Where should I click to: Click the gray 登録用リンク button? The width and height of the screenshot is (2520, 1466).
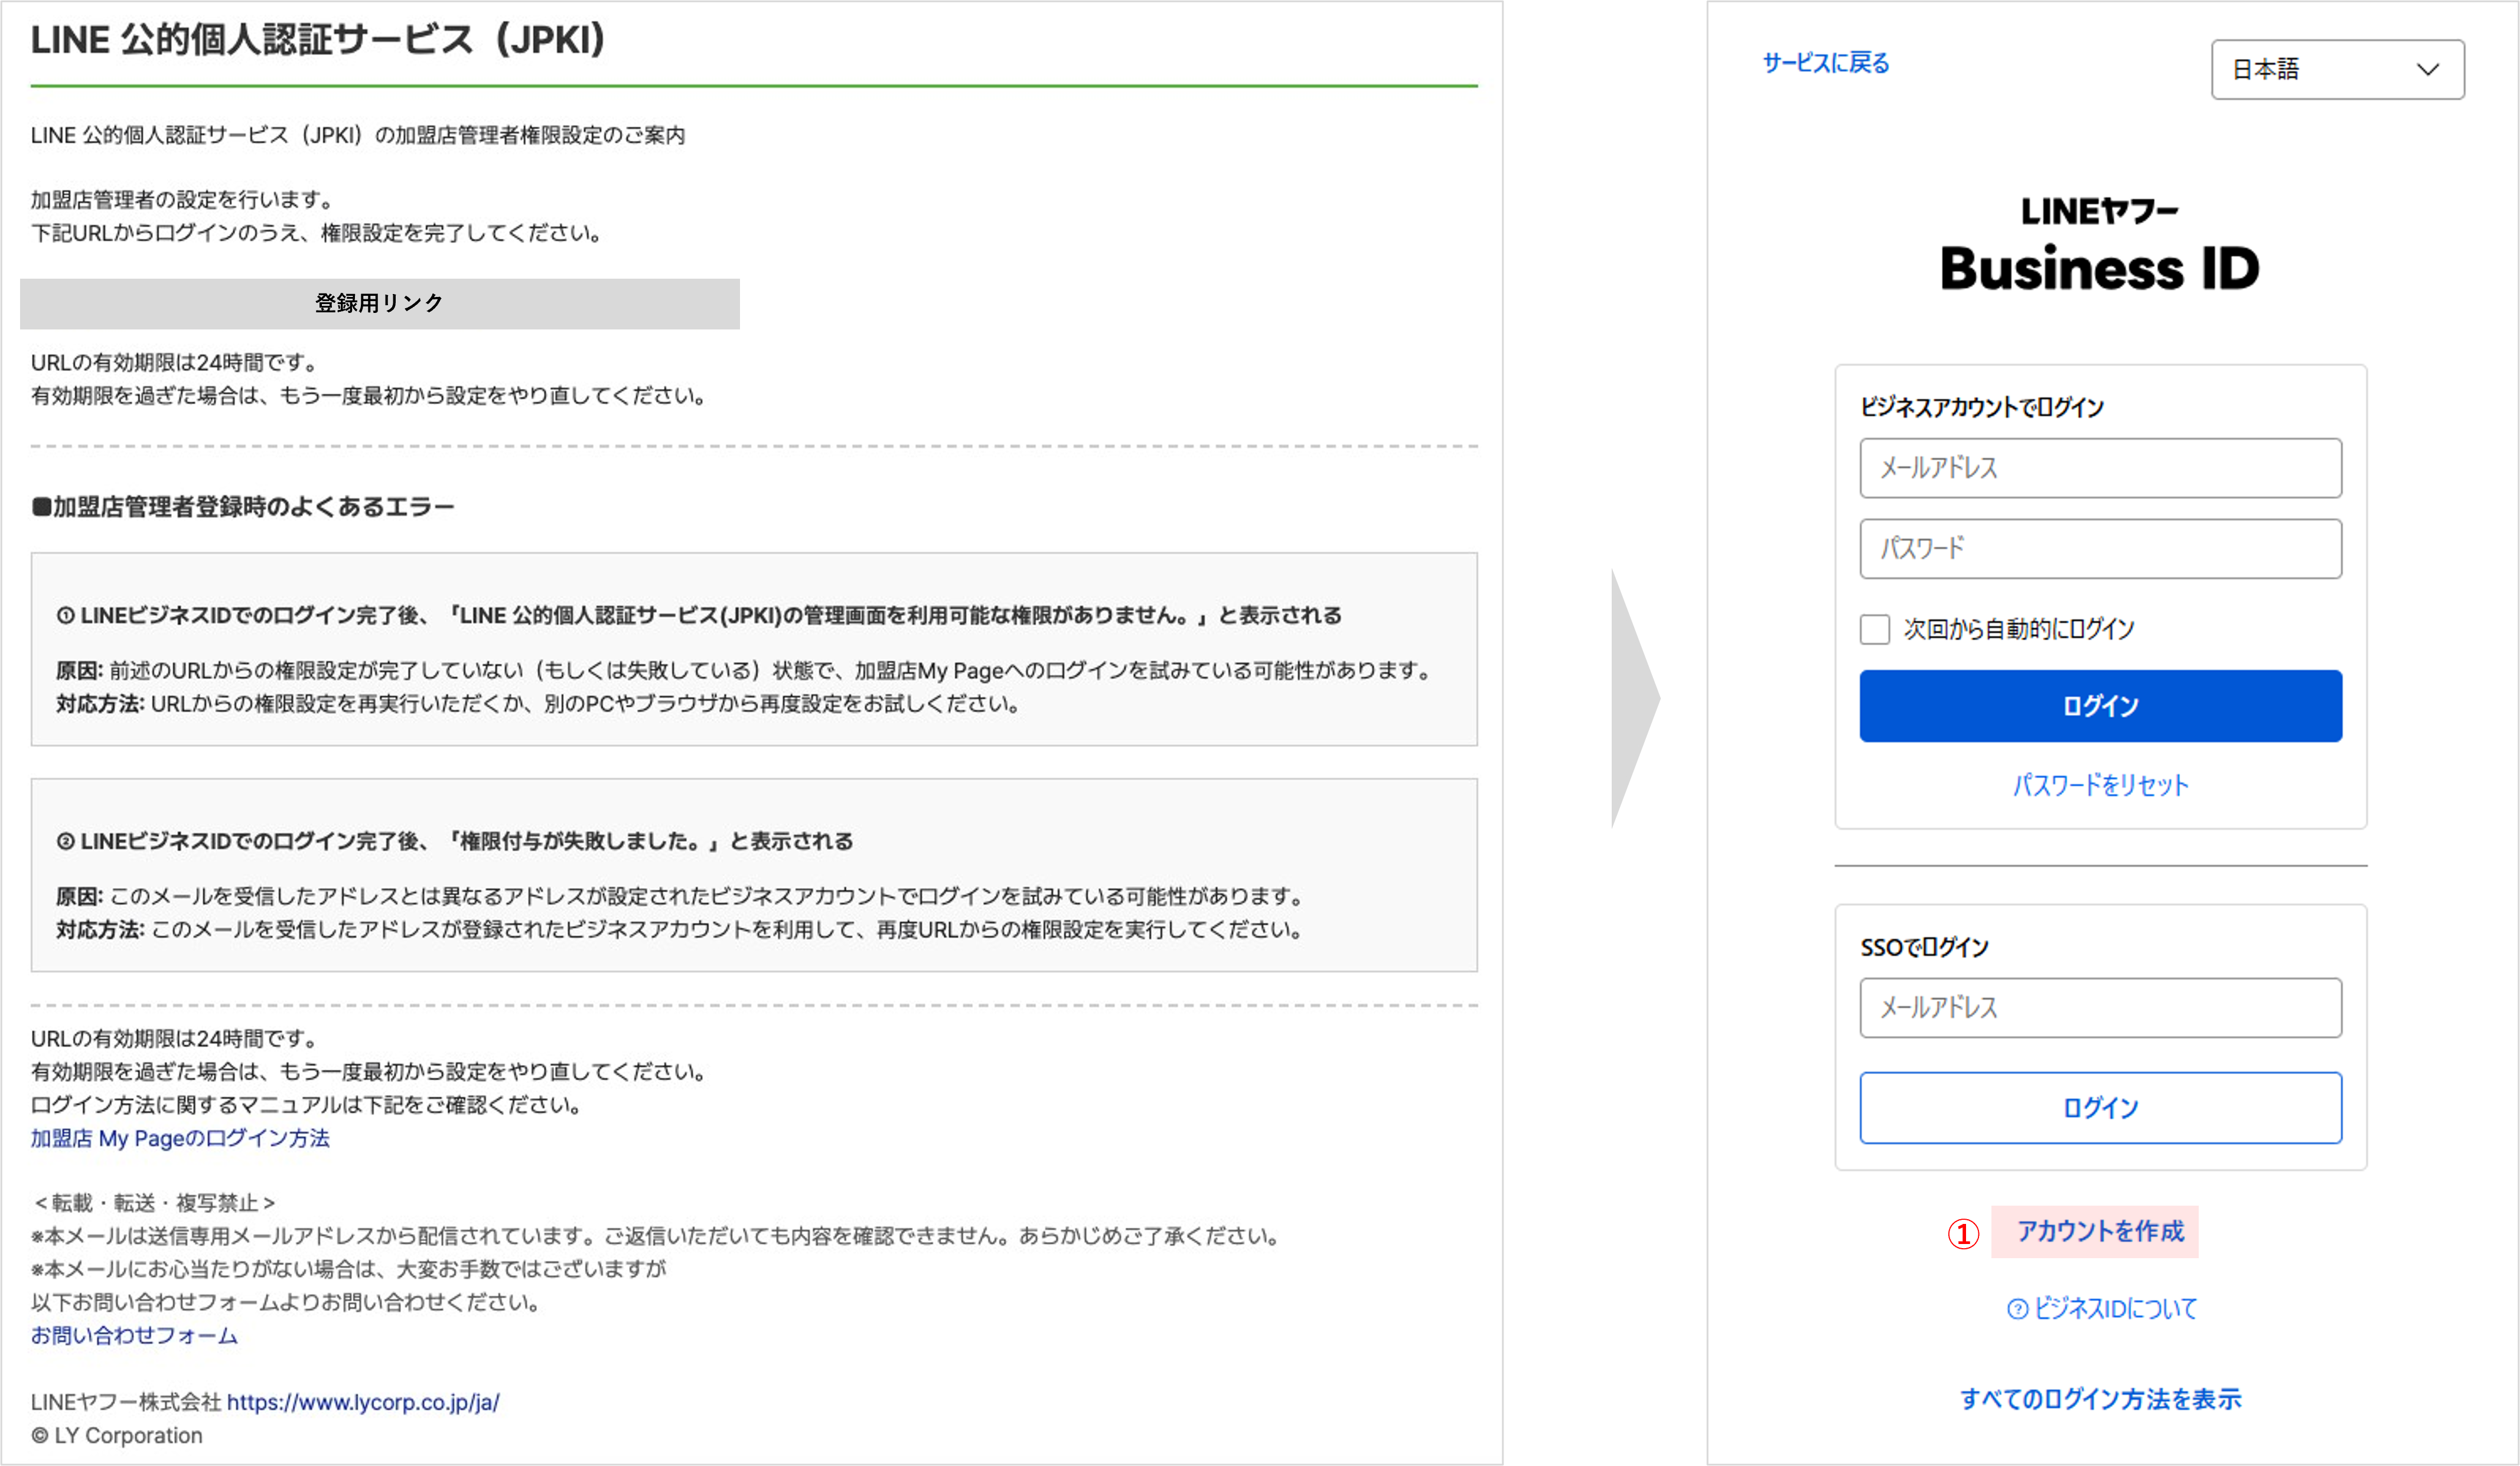point(379,303)
